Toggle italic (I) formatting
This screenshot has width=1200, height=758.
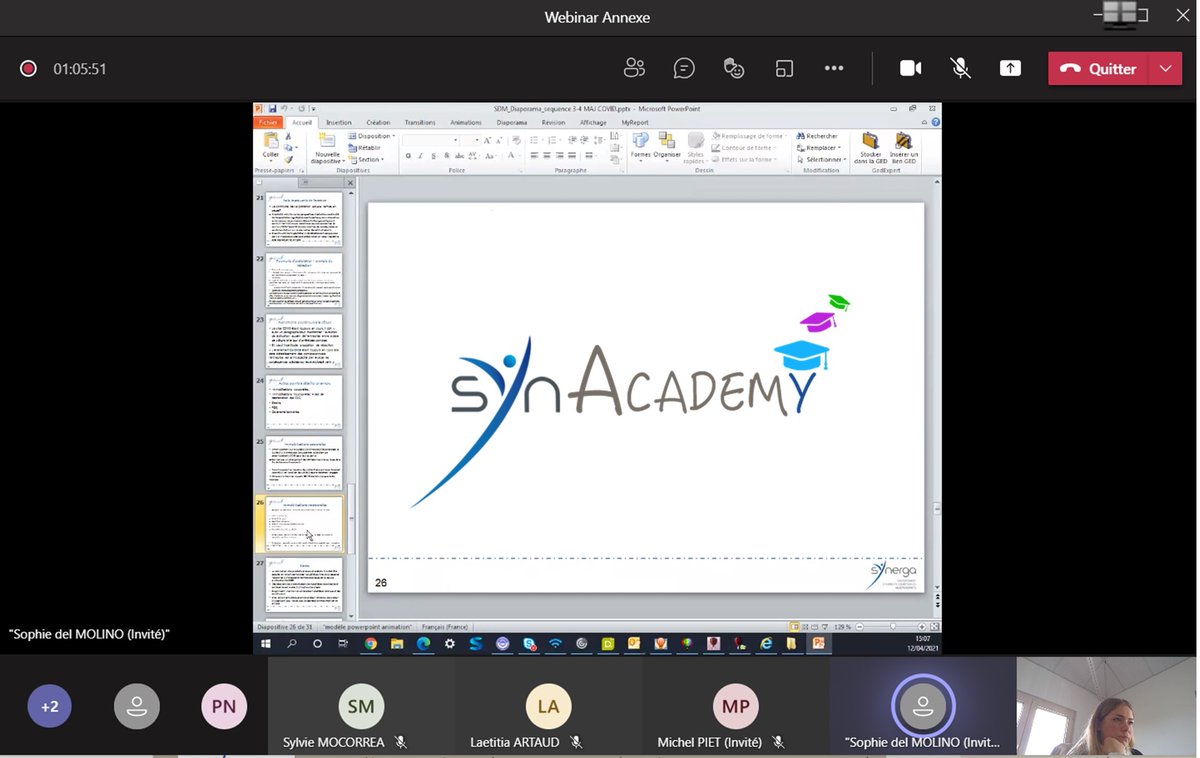pyautogui.click(x=421, y=156)
